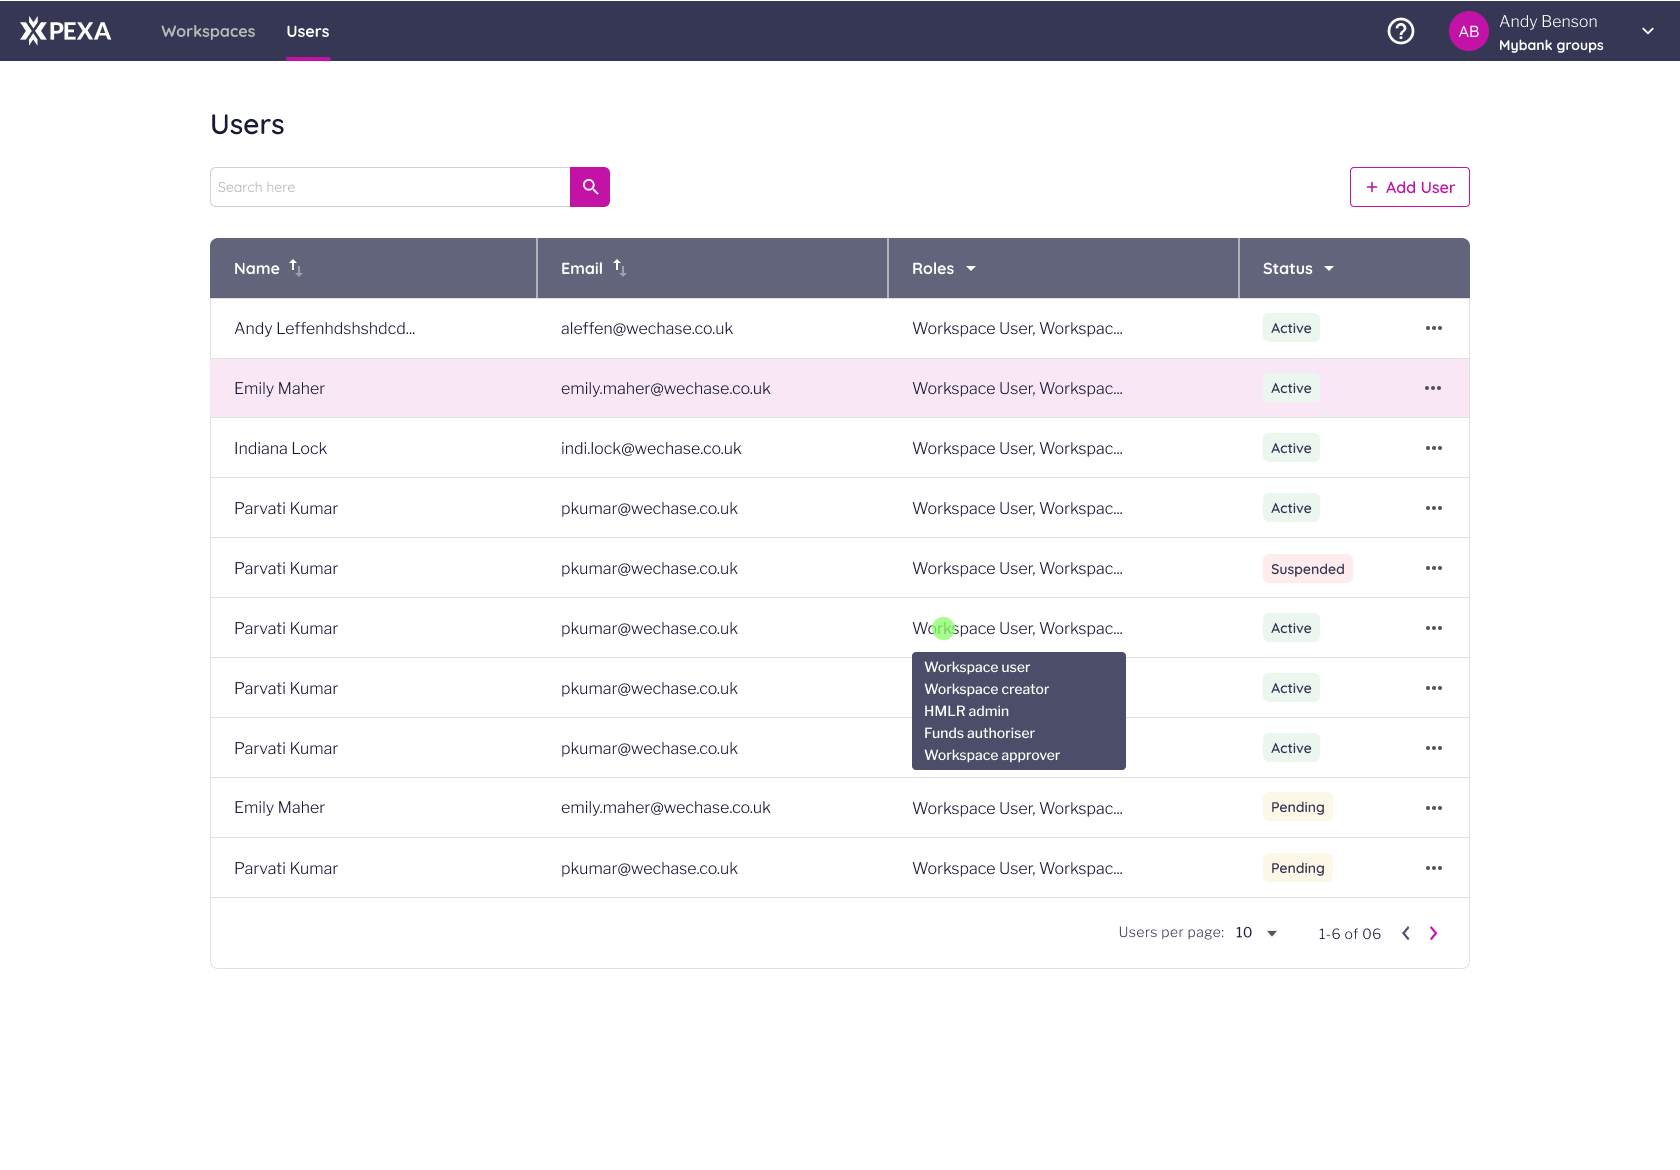This screenshot has width=1680, height=1170.
Task: Sort users by Name column arrows
Action: click(296, 268)
